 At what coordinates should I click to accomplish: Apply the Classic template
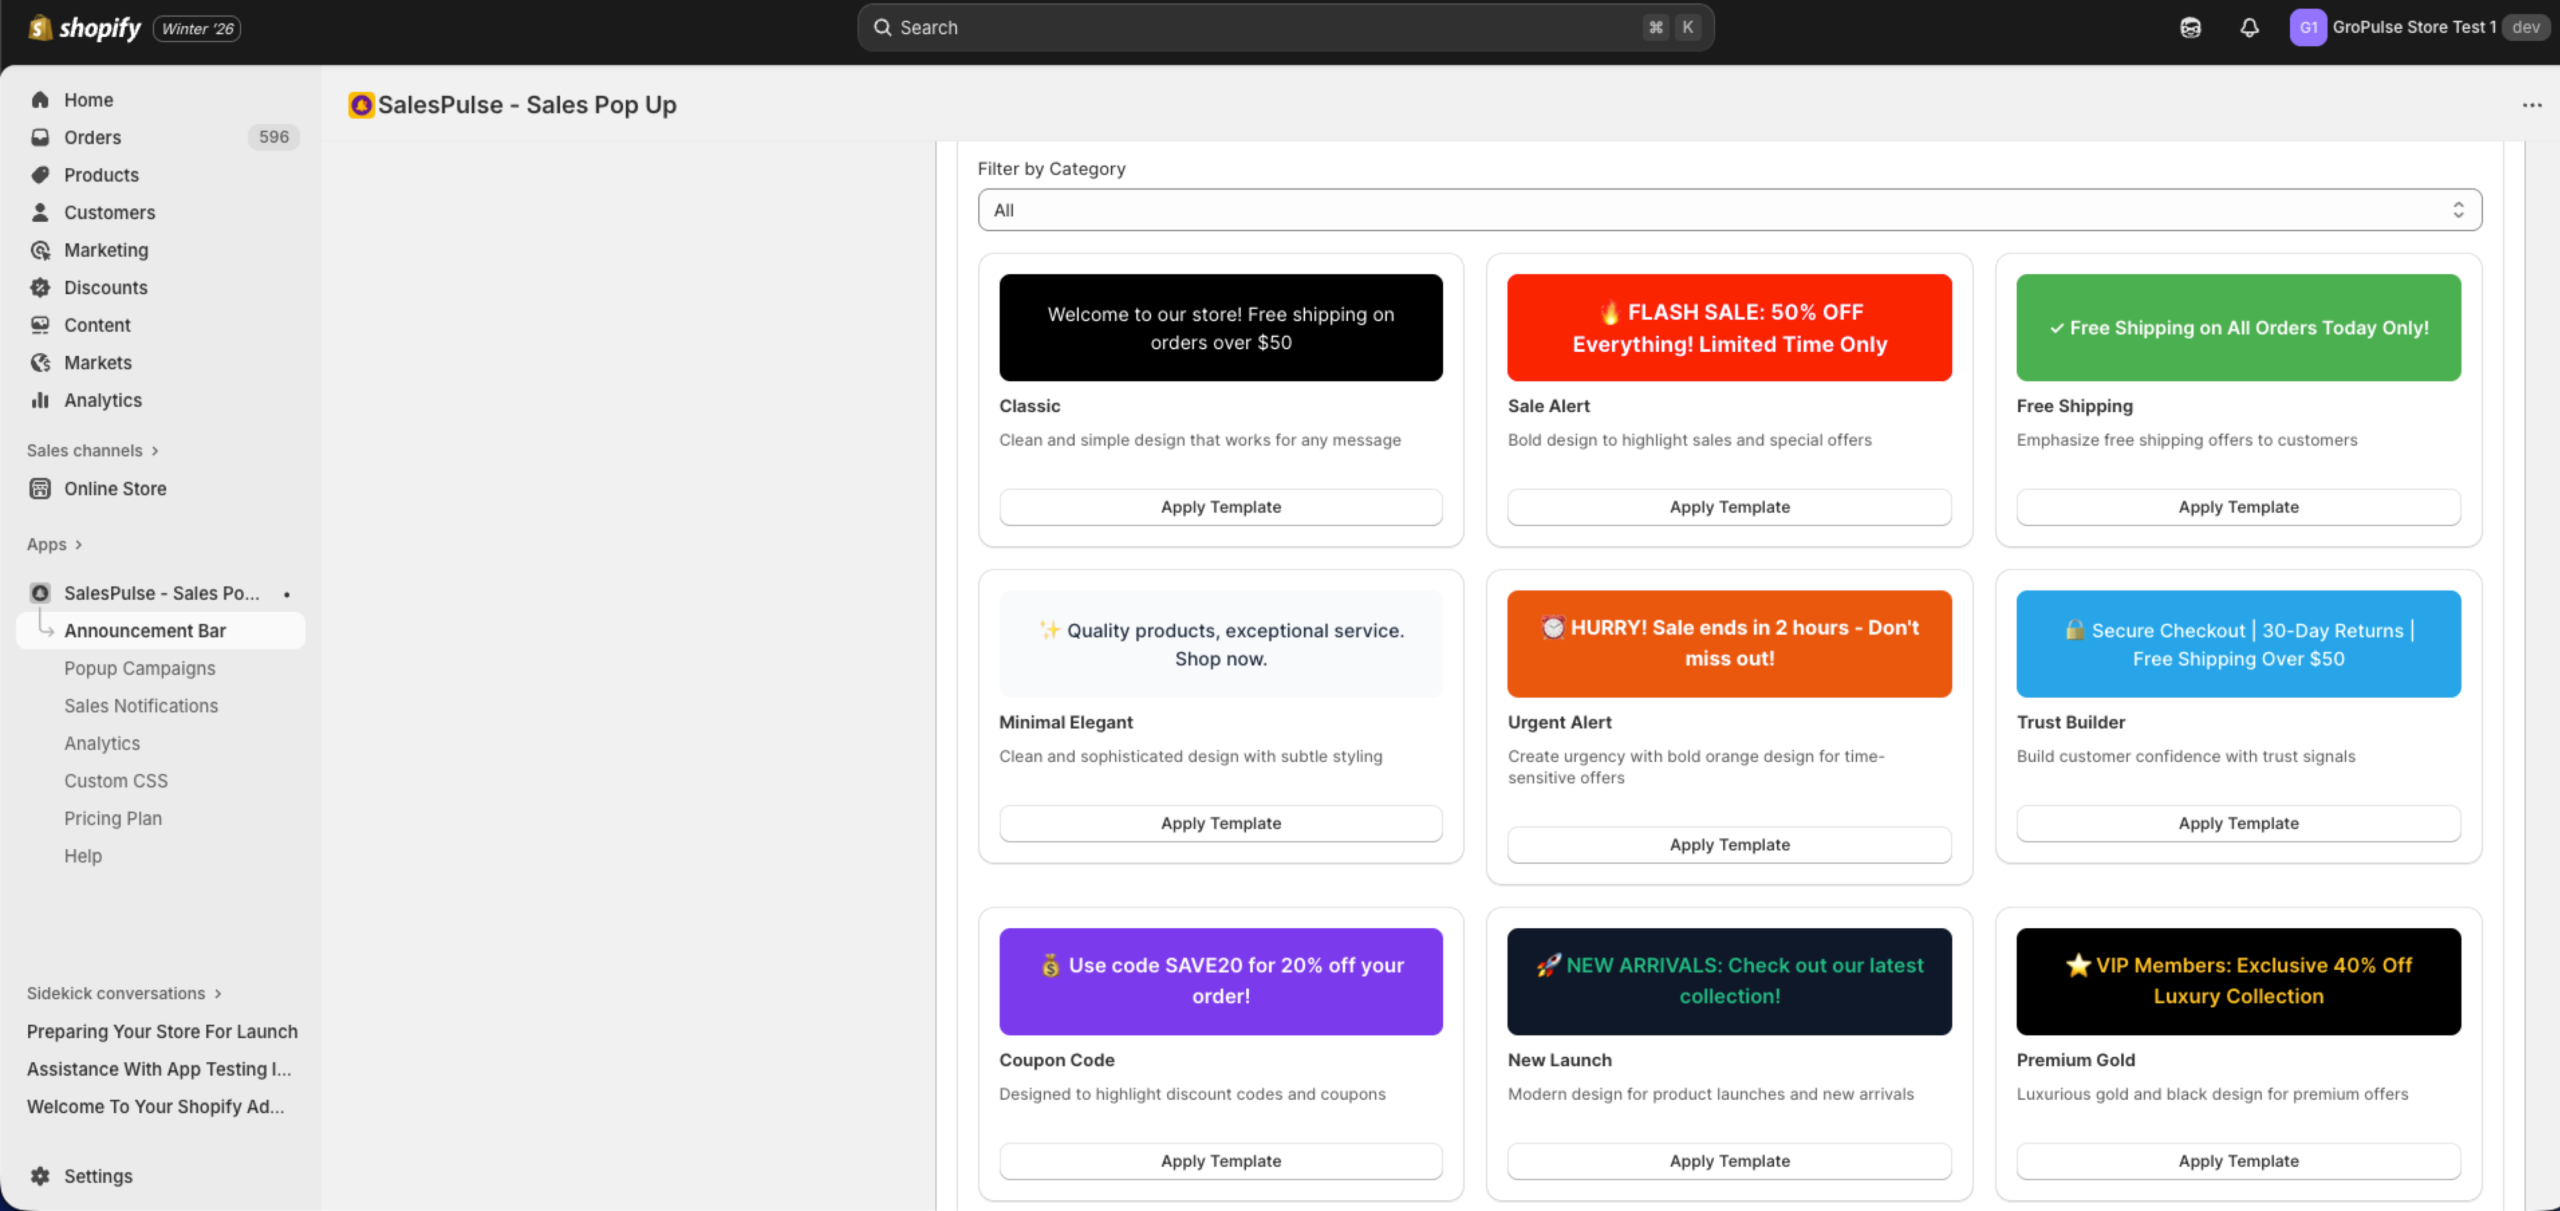pos(1220,506)
